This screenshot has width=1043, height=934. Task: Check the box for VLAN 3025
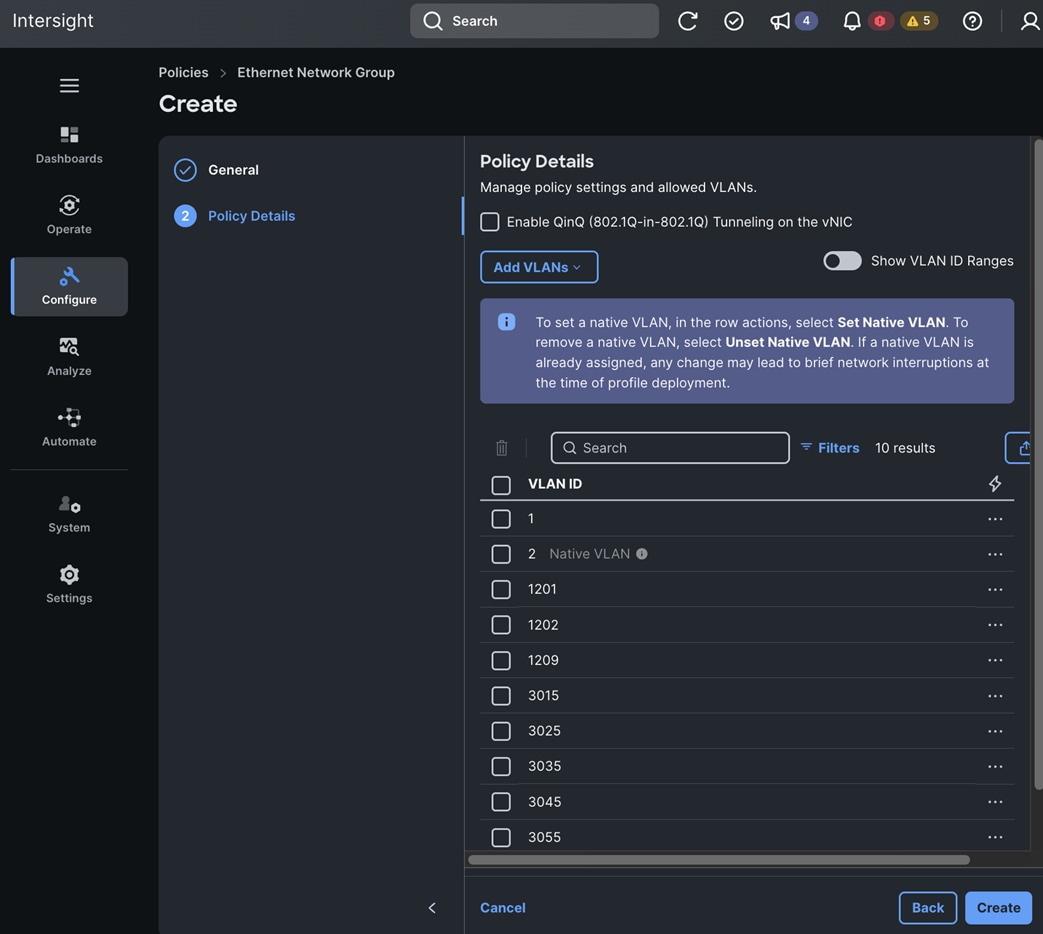click(x=501, y=731)
